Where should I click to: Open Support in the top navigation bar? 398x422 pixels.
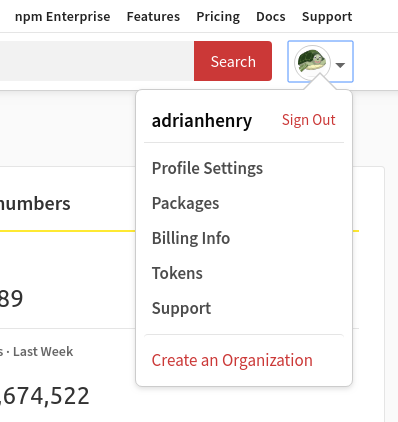point(327,16)
